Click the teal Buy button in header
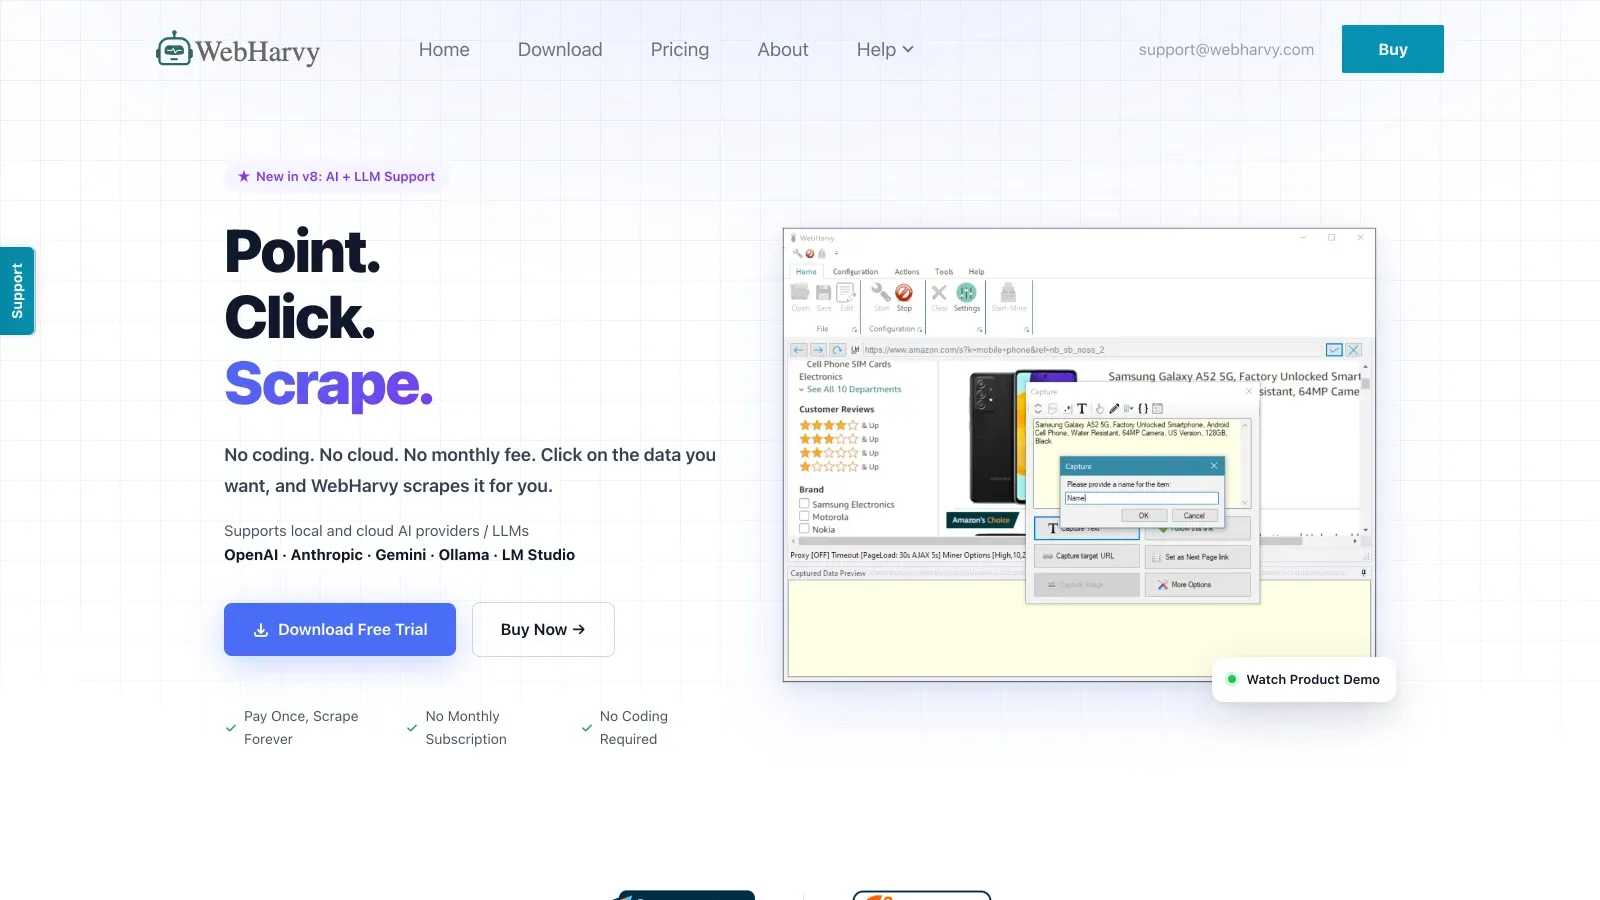This screenshot has height=900, width=1600. (x=1393, y=49)
